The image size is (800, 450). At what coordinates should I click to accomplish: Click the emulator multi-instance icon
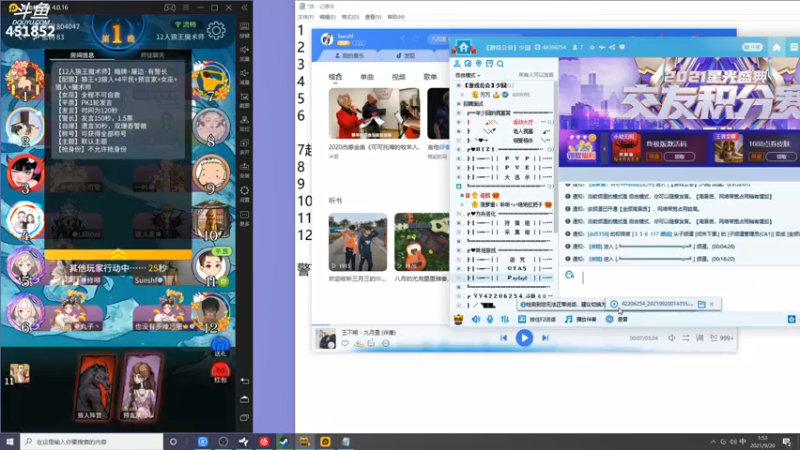(245, 143)
